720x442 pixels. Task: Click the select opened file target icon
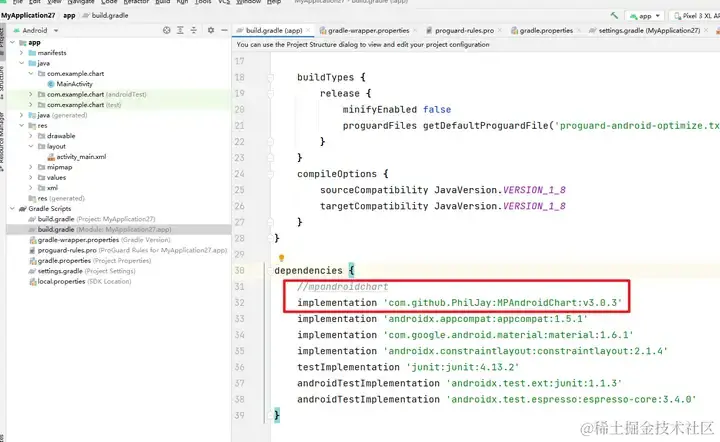click(167, 30)
